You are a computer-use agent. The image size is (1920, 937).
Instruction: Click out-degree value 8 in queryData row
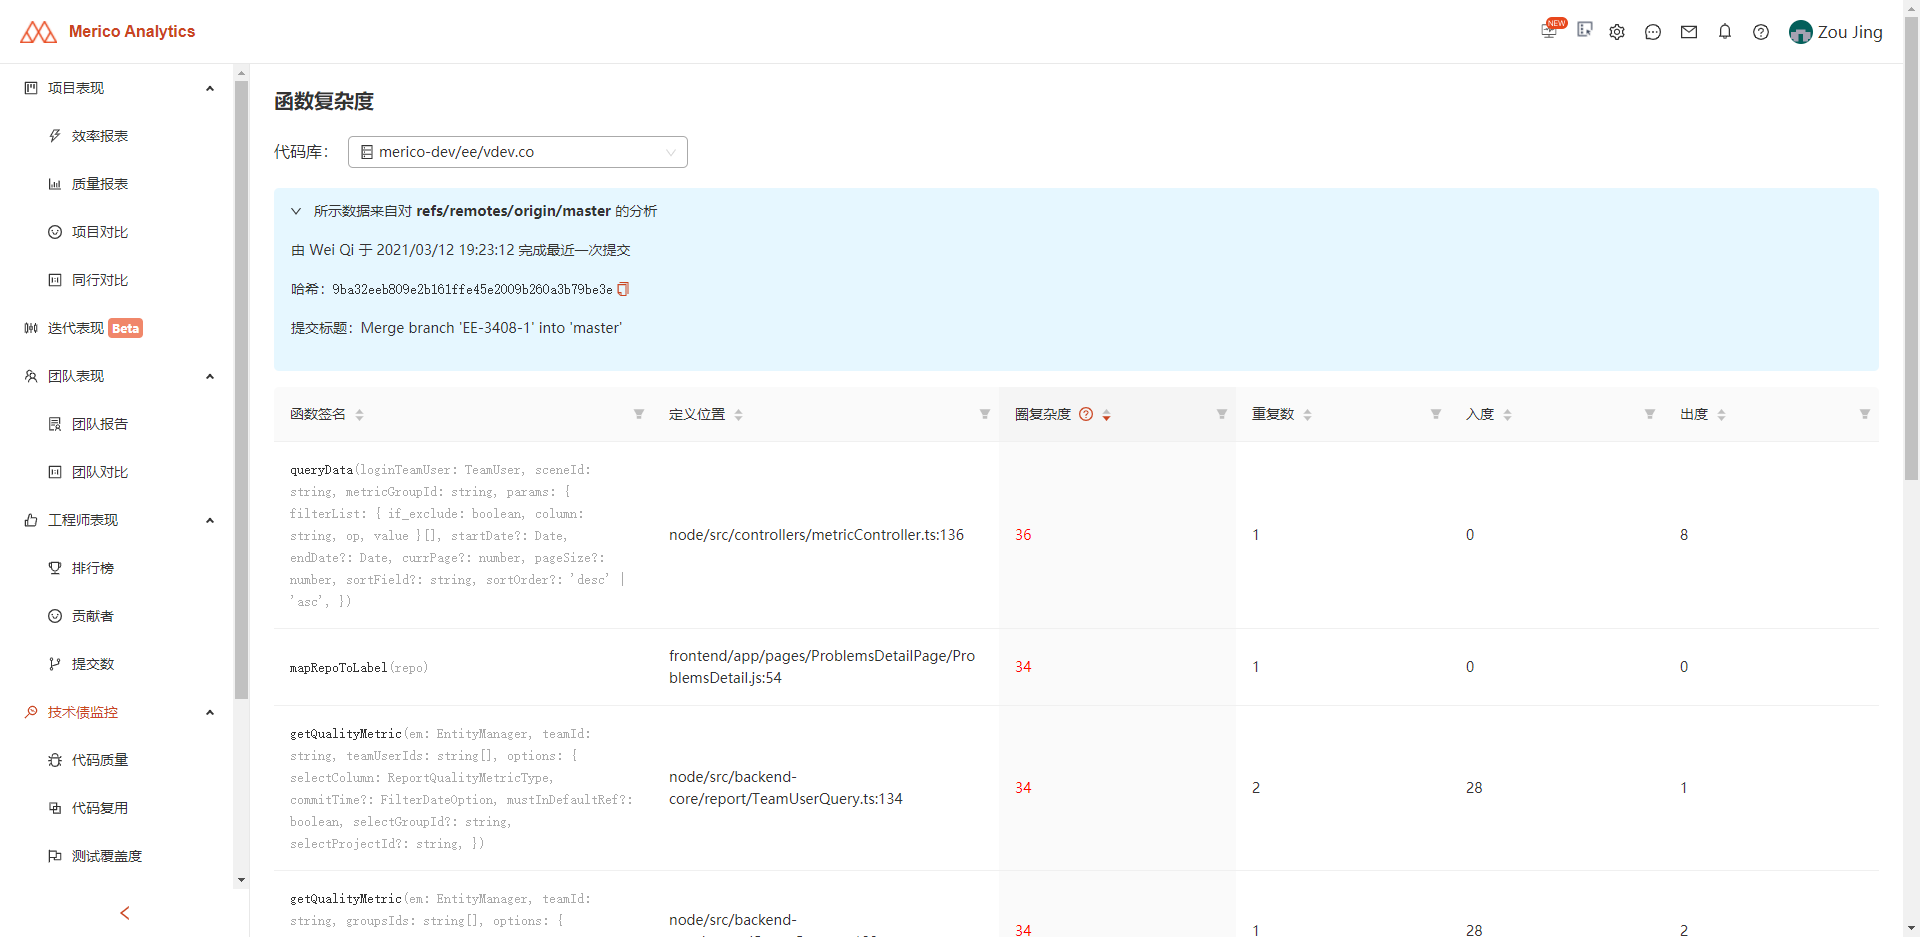tap(1684, 535)
